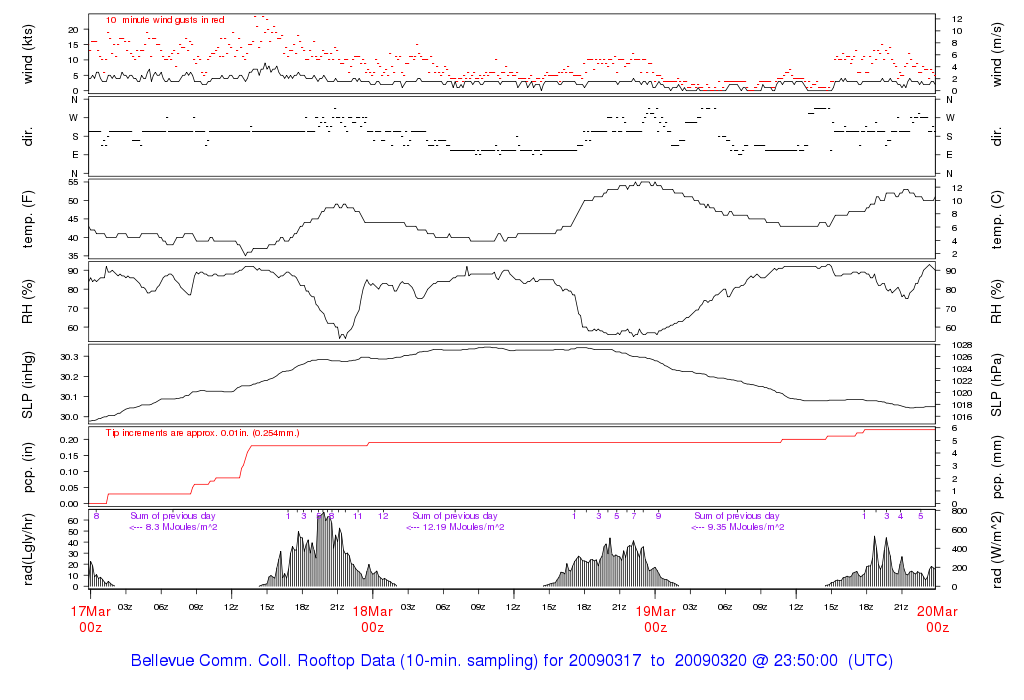Click the '17Mar 00z' date label

click(90, 619)
